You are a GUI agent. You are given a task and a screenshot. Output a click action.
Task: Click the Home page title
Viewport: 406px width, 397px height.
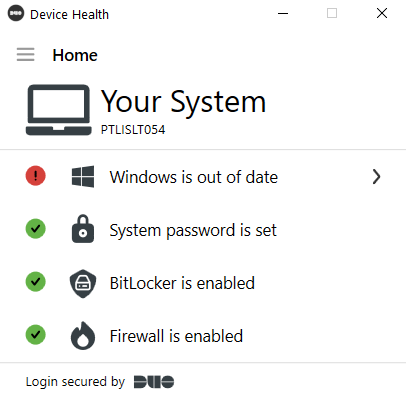pyautogui.click(x=75, y=55)
